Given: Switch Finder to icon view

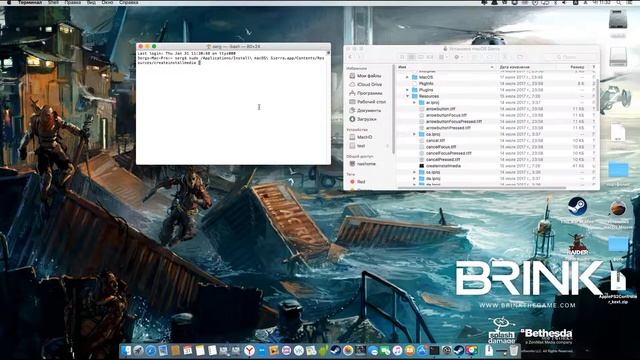Looking at the screenshot, I should click(402, 57).
